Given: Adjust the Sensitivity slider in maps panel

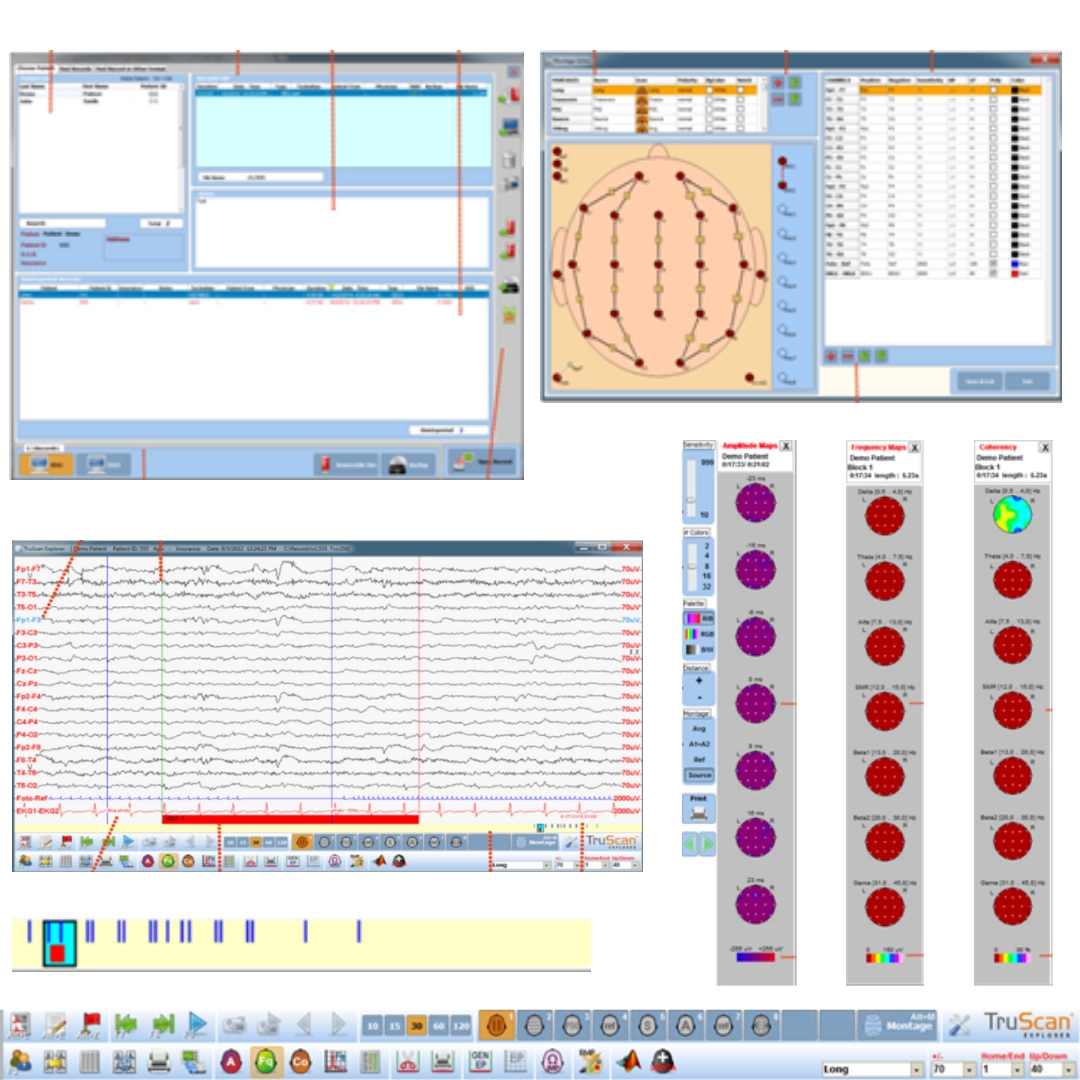Looking at the screenshot, I should (x=689, y=498).
